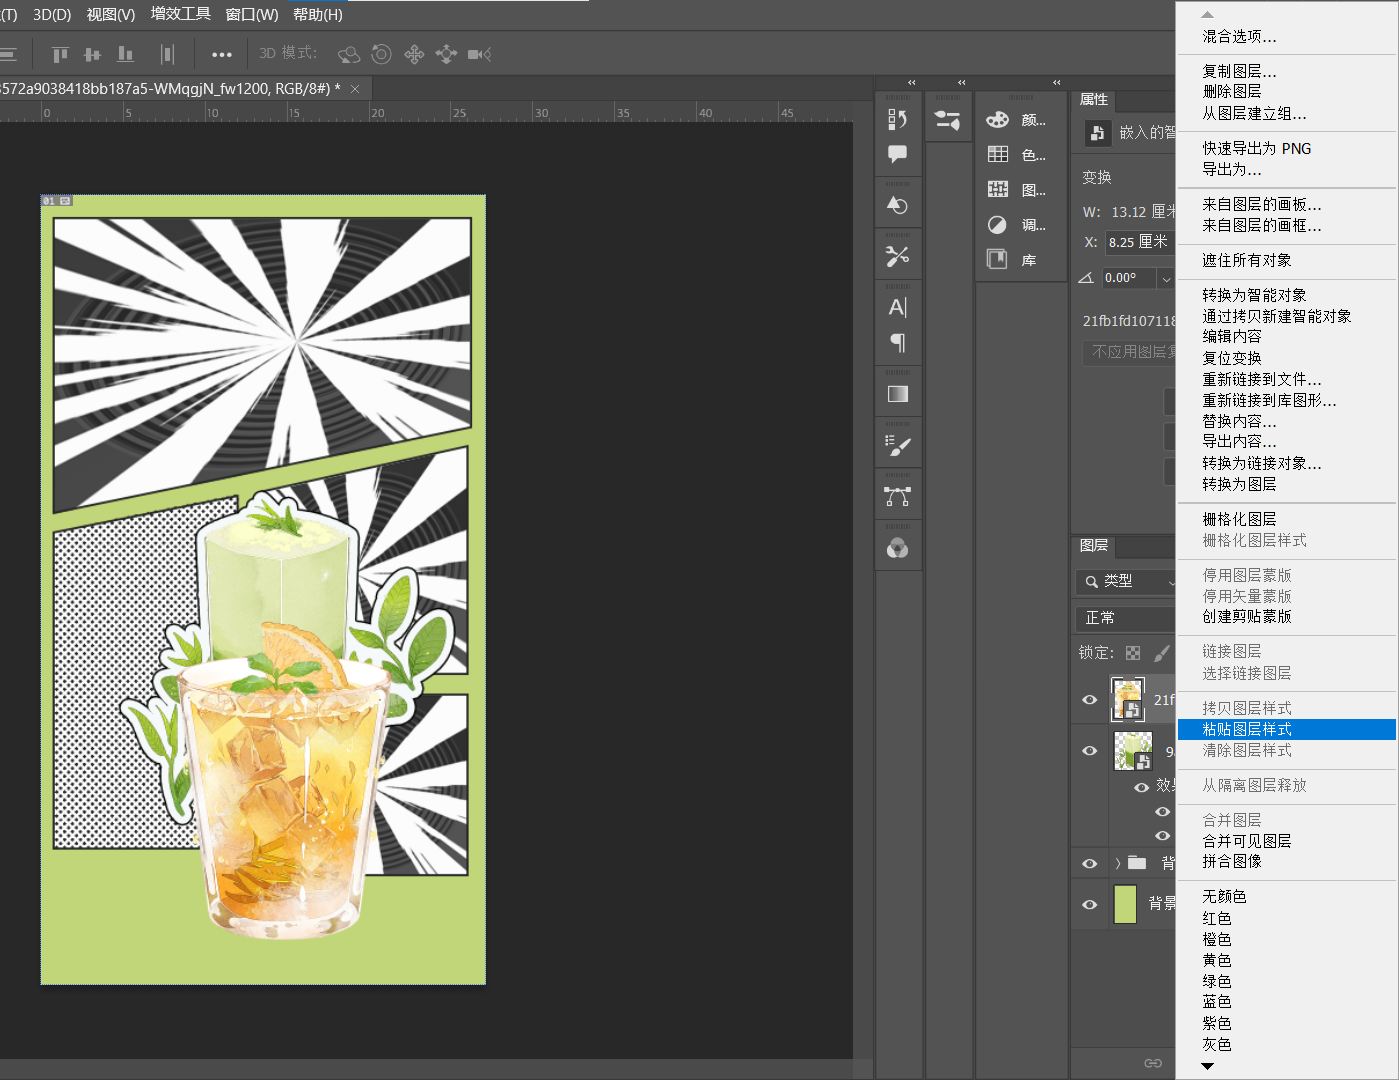Open the 窗口(W) menu
The image size is (1399, 1080).
point(251,15)
